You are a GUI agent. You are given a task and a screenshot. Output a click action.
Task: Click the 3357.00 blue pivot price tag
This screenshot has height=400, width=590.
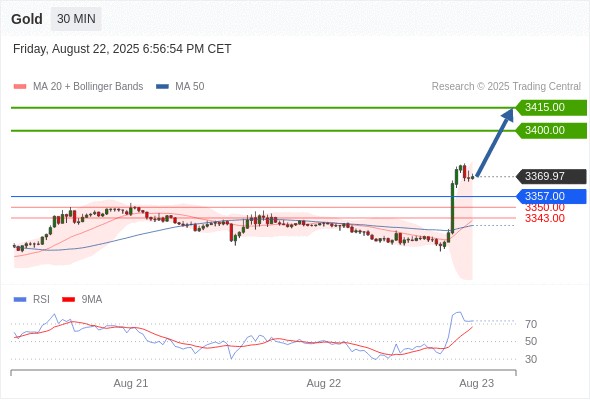coord(551,196)
